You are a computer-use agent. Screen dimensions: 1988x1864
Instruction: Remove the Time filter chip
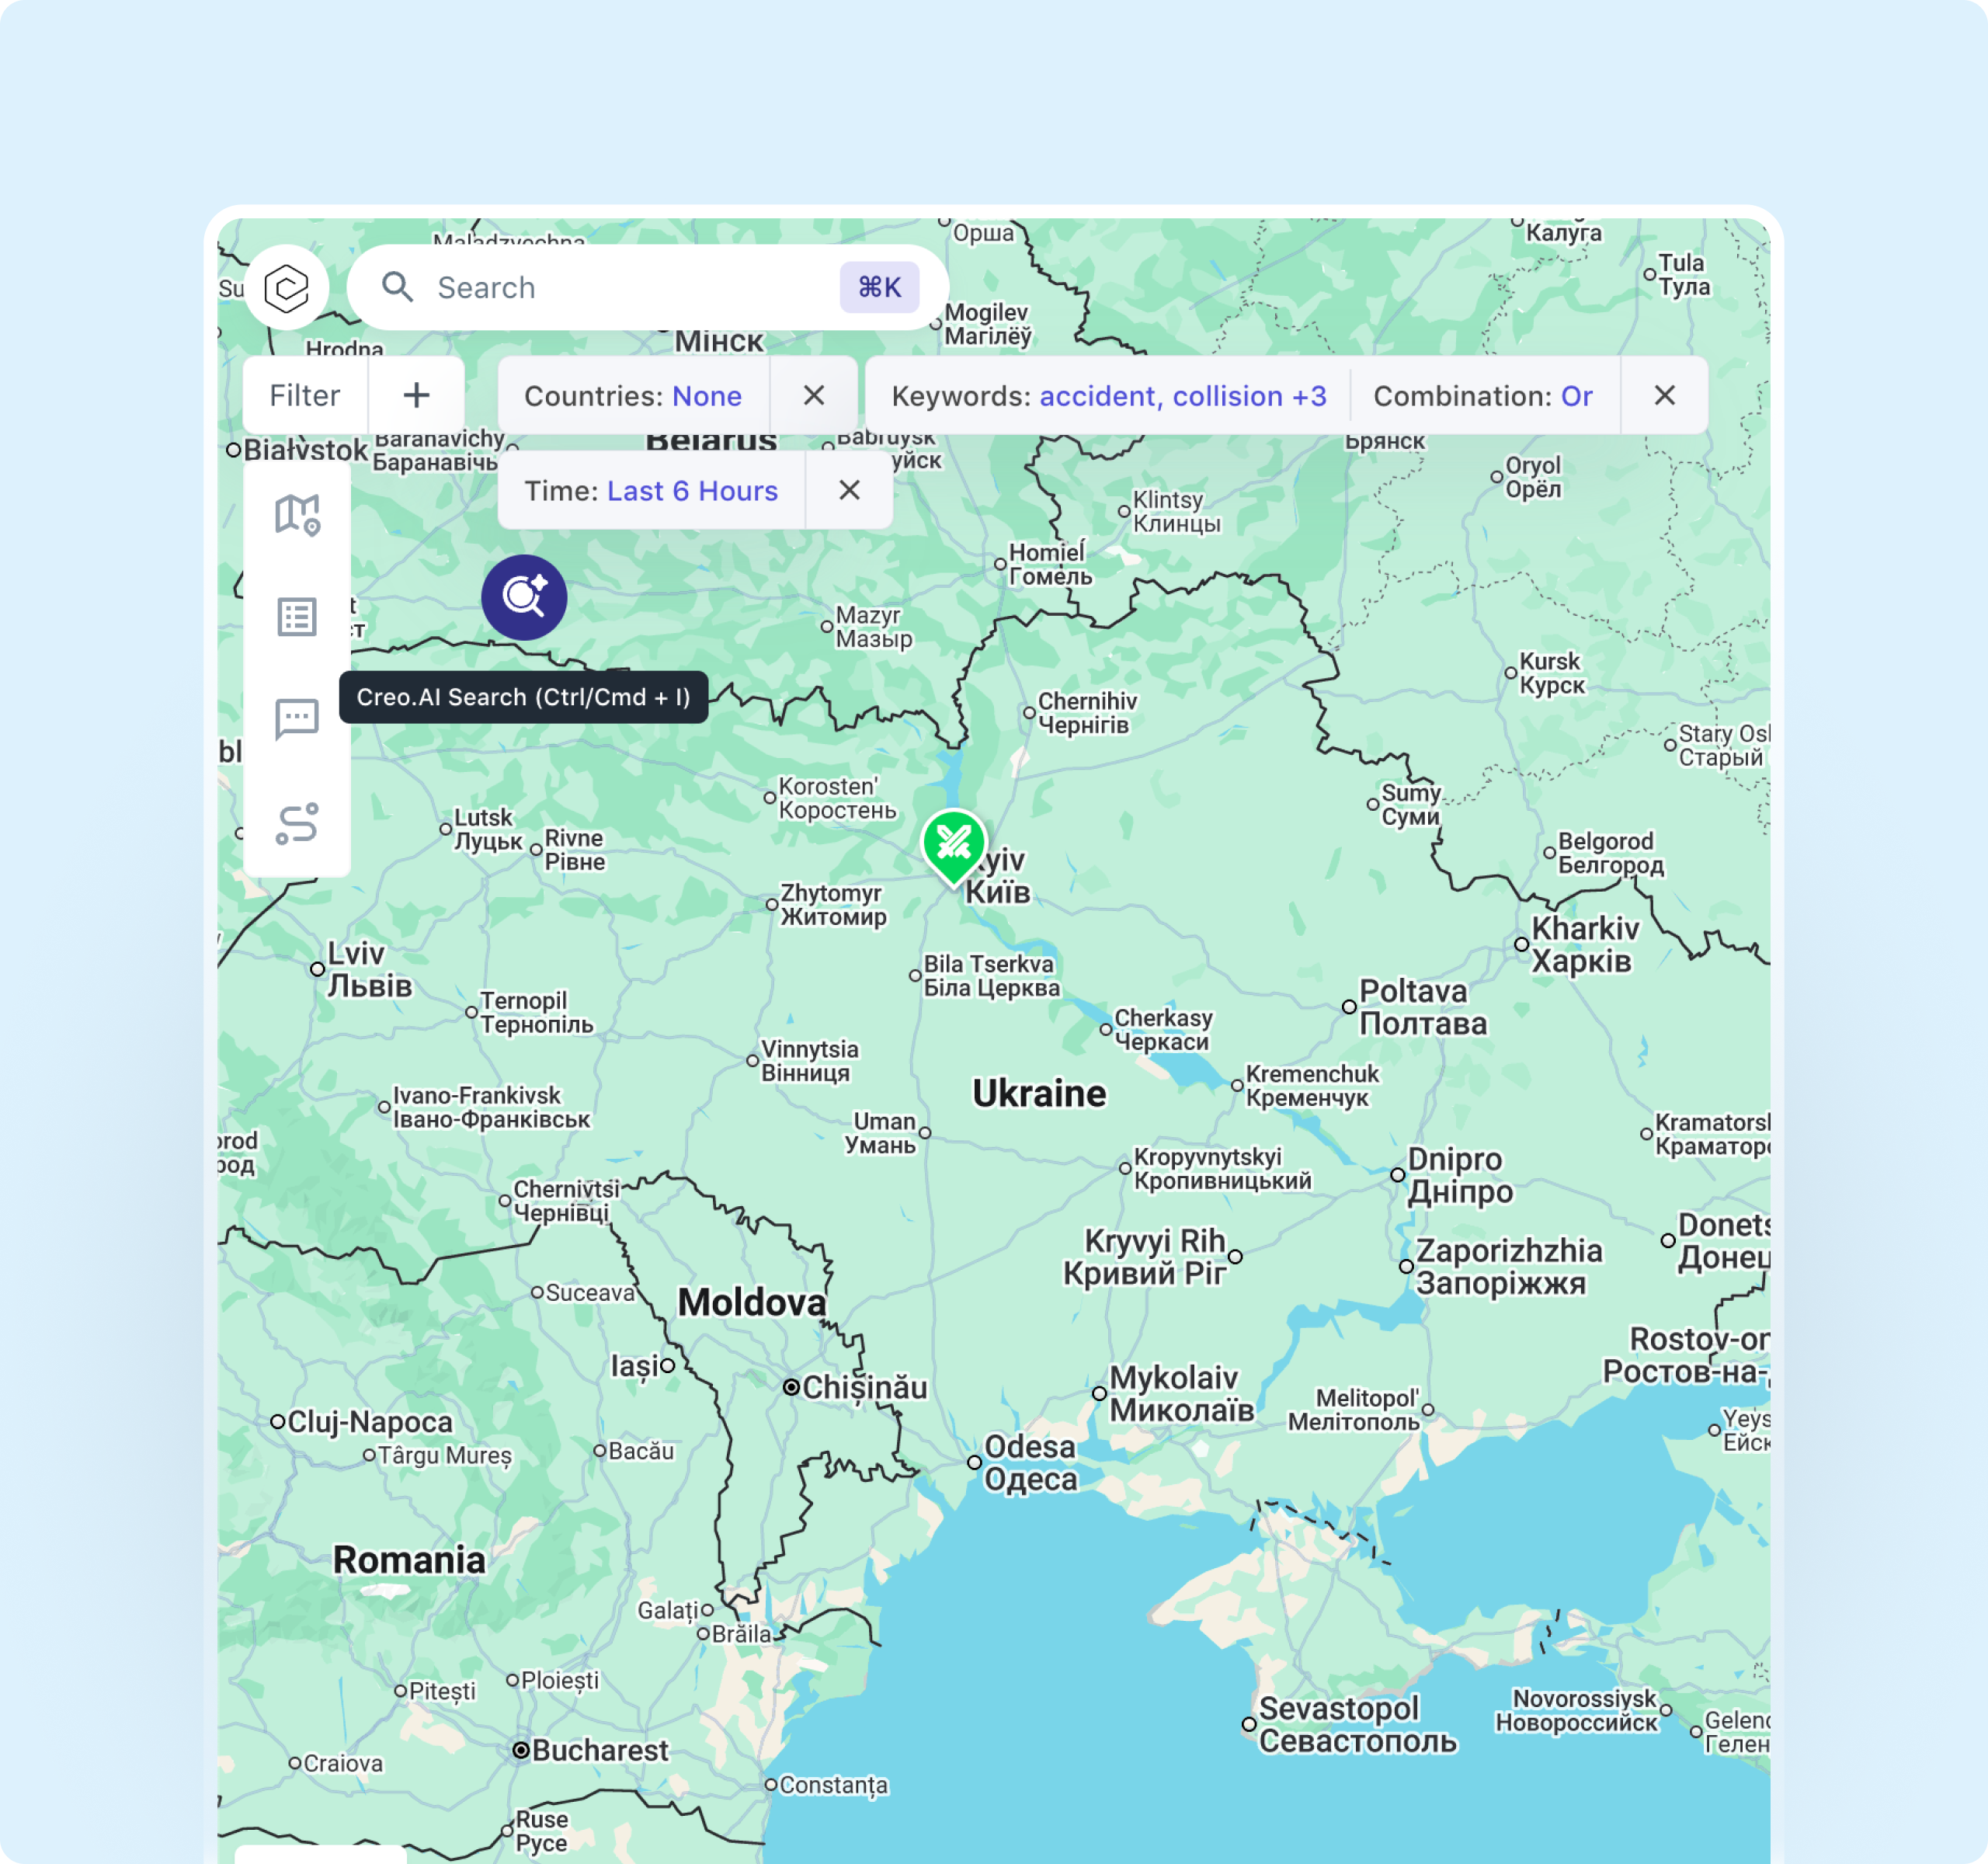pyautogui.click(x=849, y=490)
